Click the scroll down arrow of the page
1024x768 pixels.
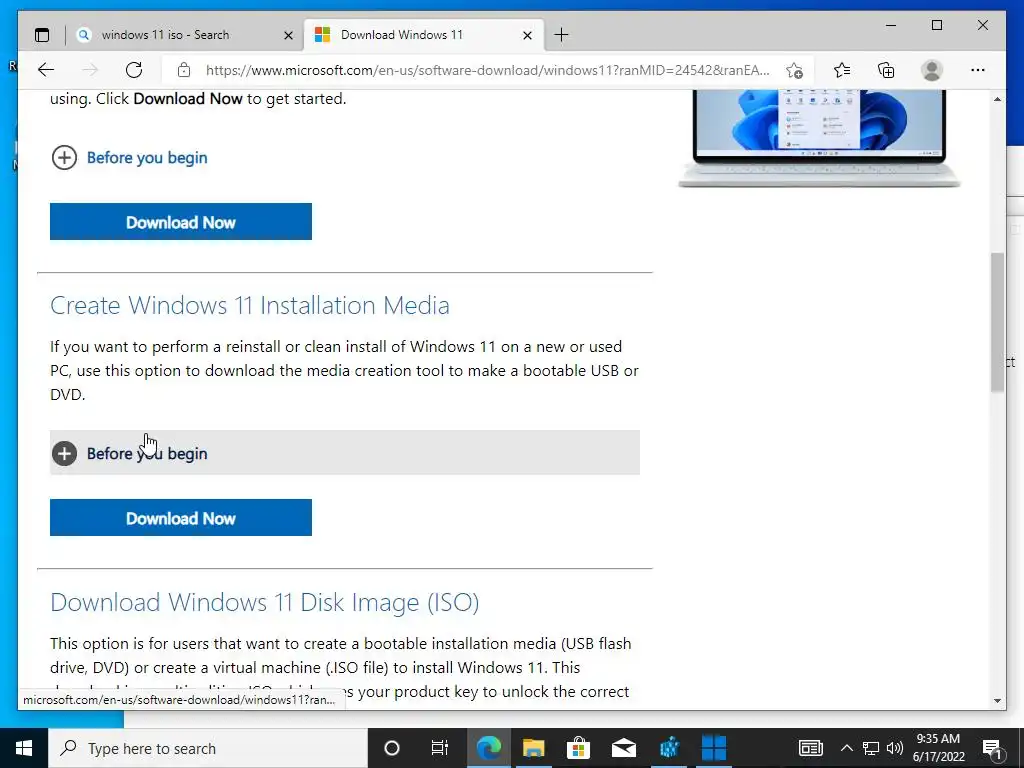coord(997,701)
